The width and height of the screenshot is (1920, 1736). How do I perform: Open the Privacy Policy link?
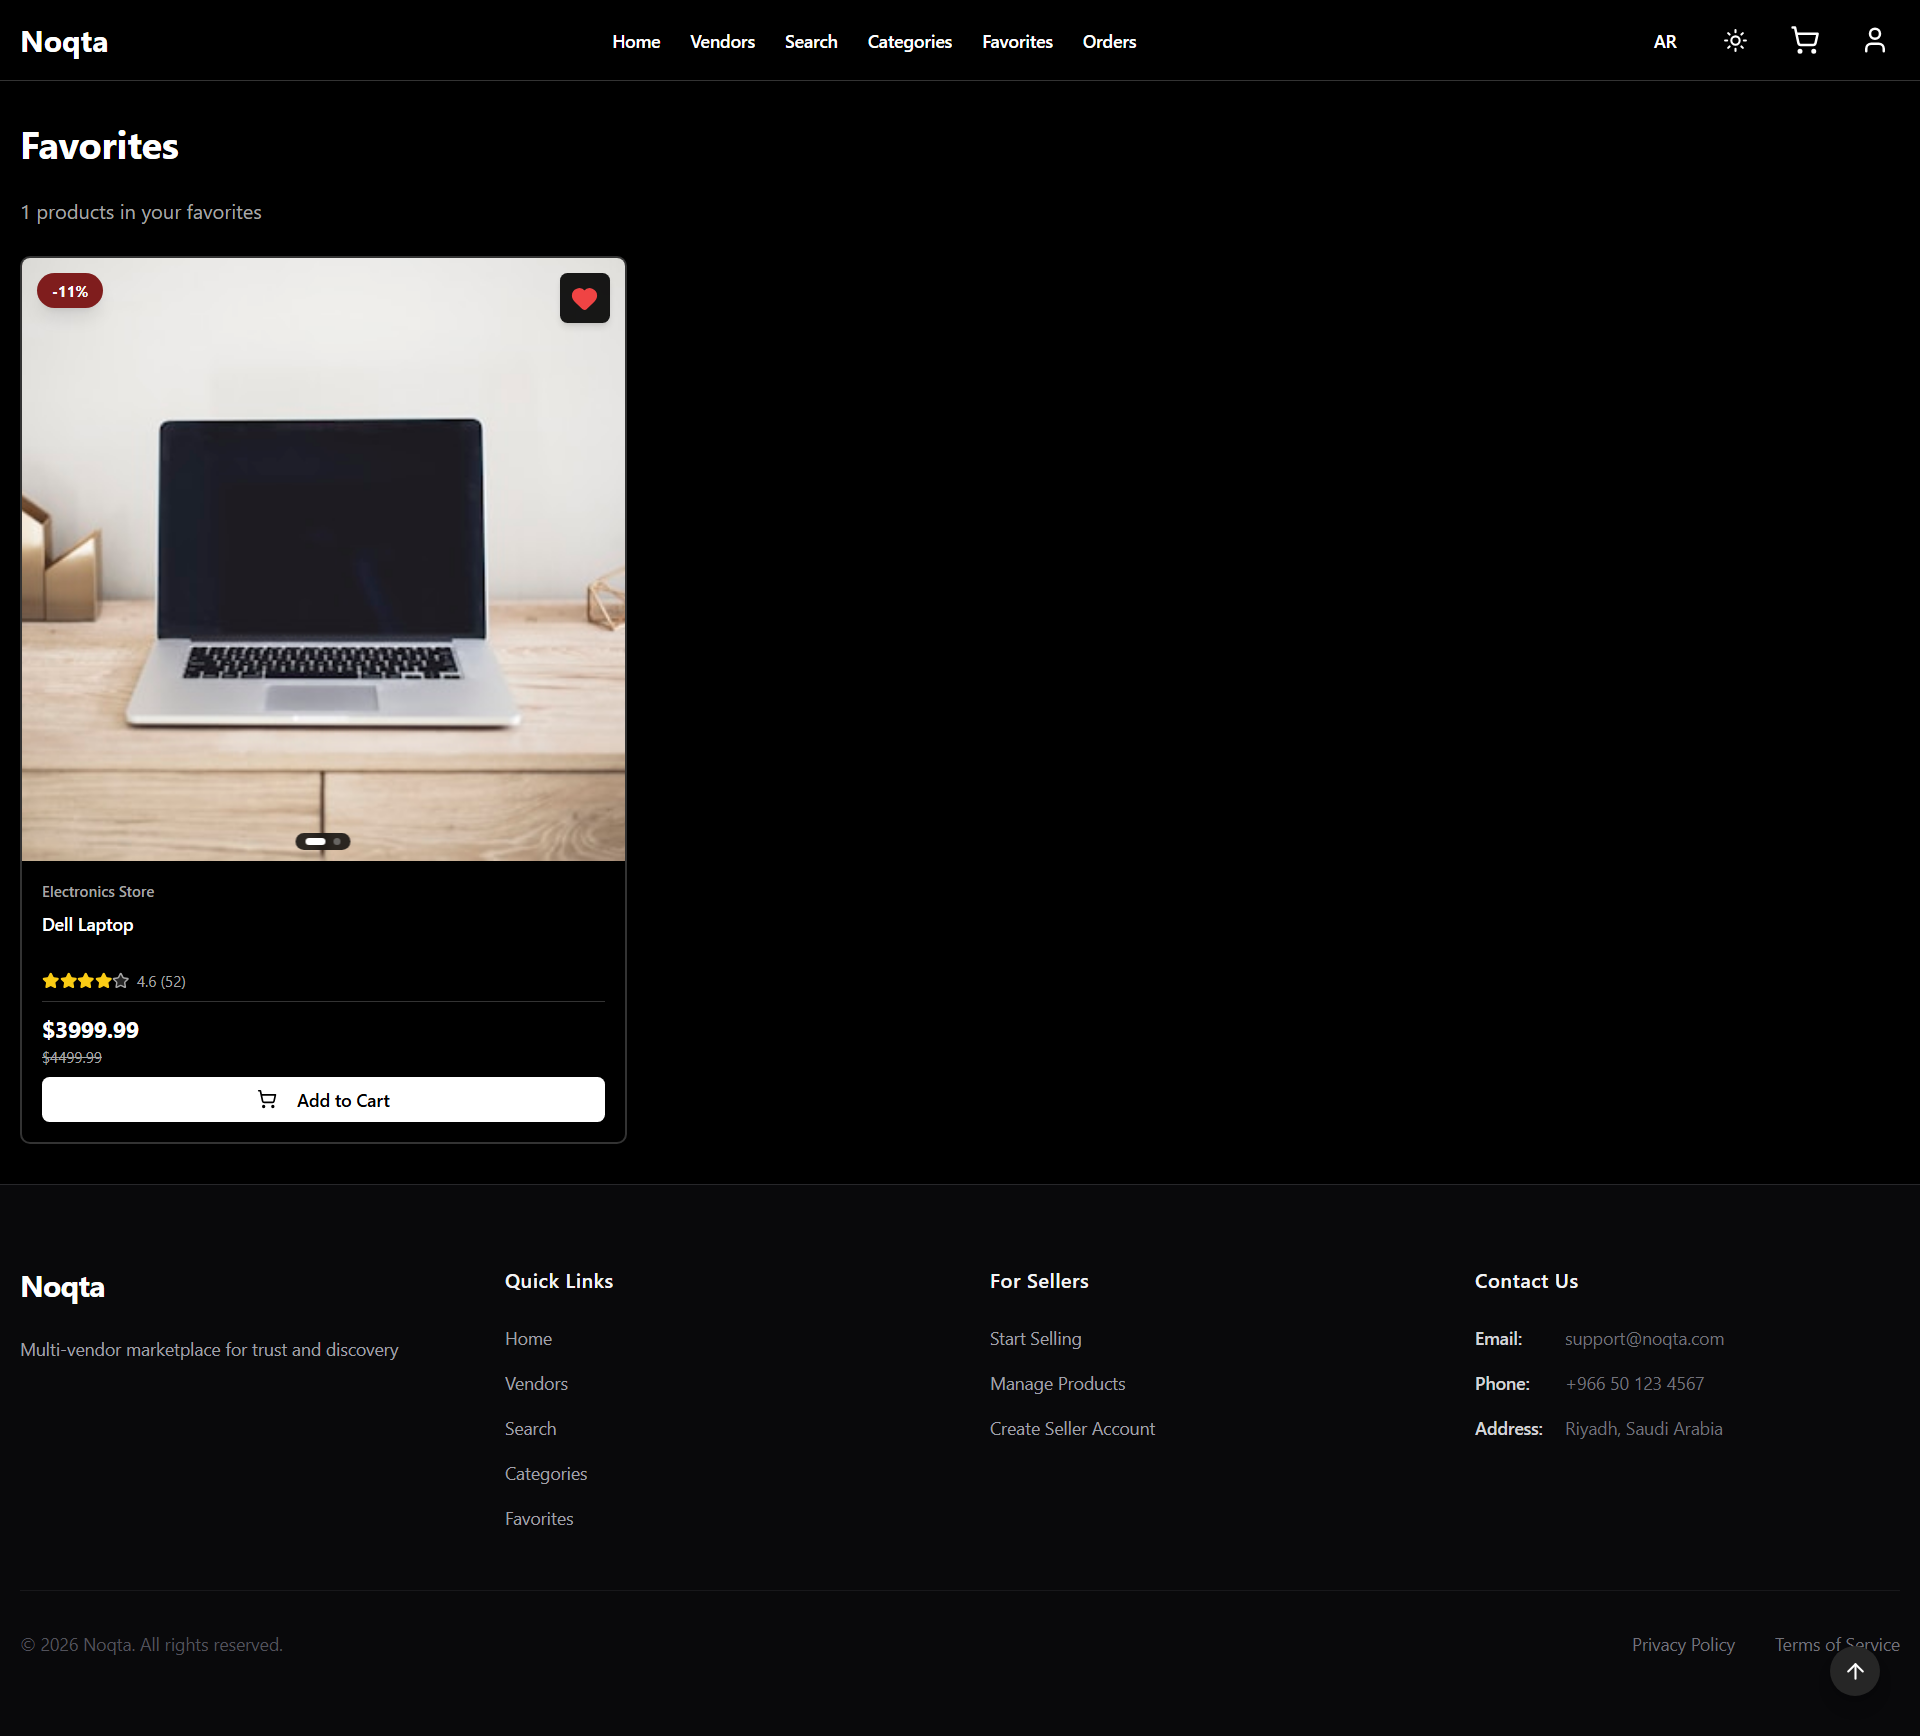tap(1683, 1645)
